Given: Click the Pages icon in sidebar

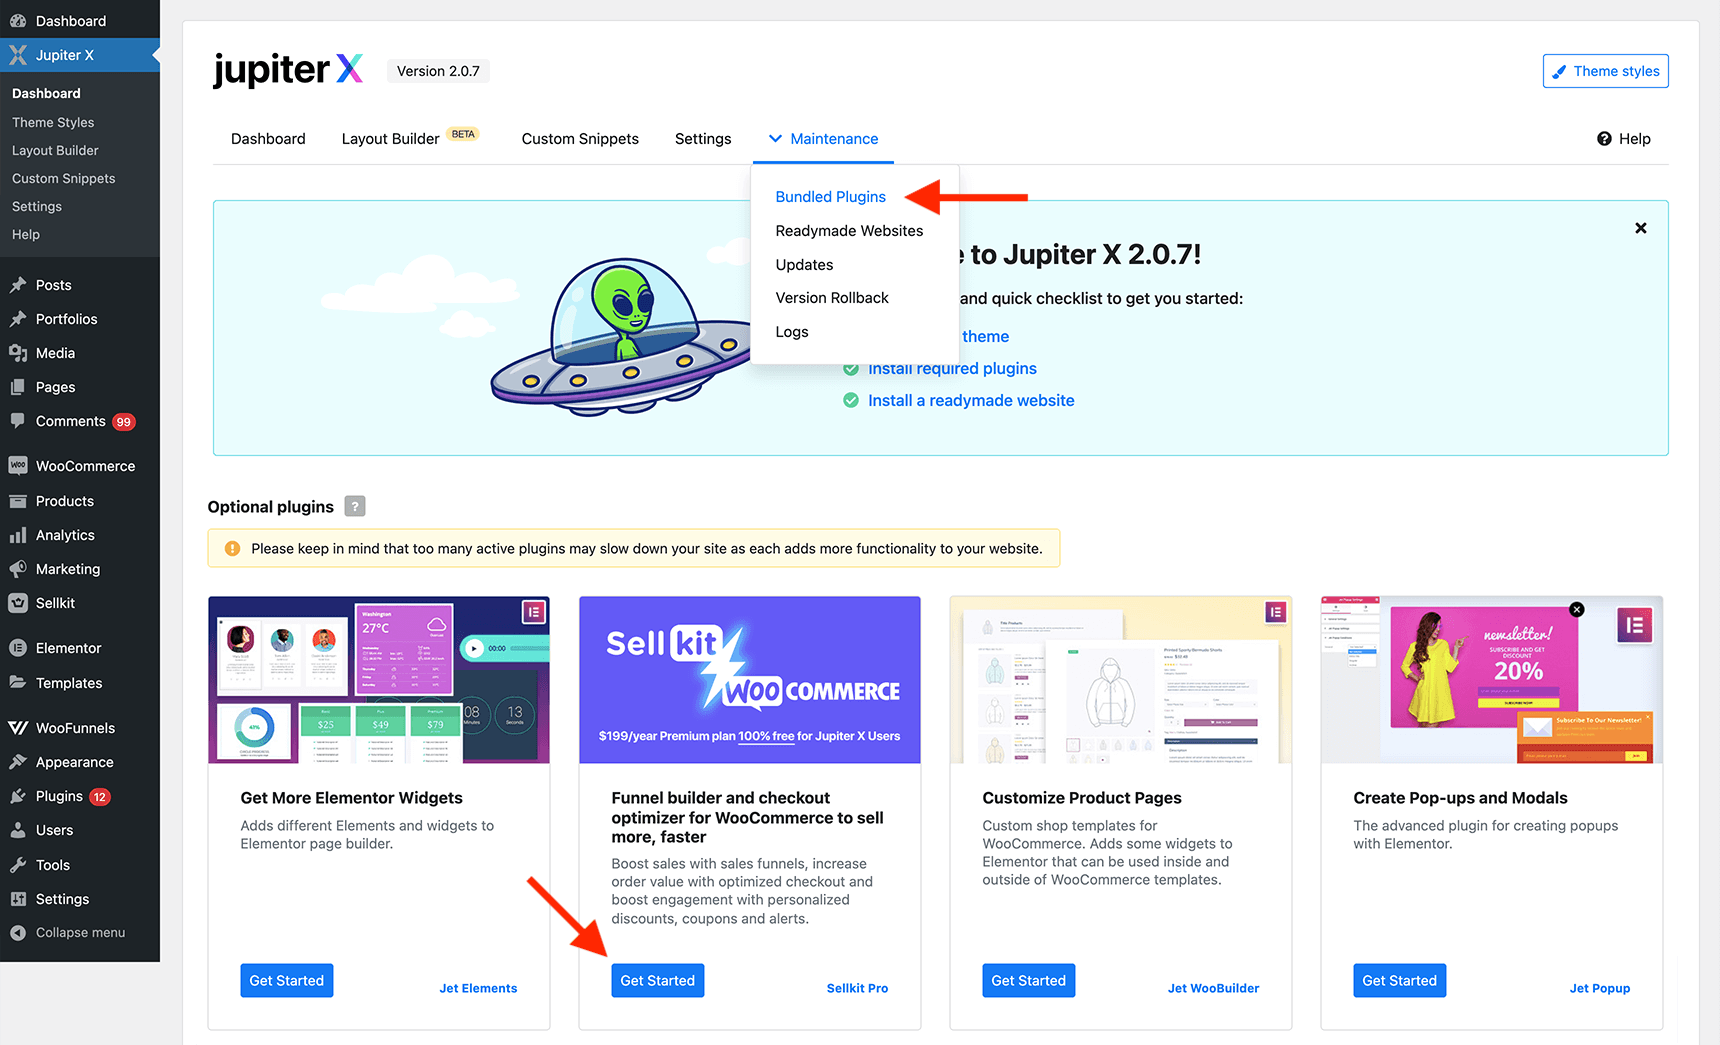Looking at the screenshot, I should coord(18,387).
